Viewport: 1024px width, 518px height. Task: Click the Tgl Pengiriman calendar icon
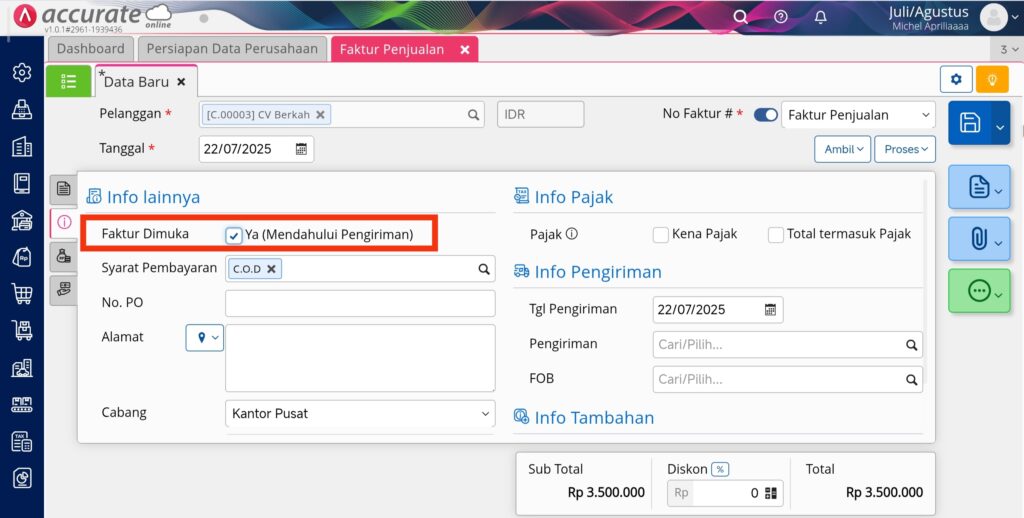pyautogui.click(x=771, y=310)
